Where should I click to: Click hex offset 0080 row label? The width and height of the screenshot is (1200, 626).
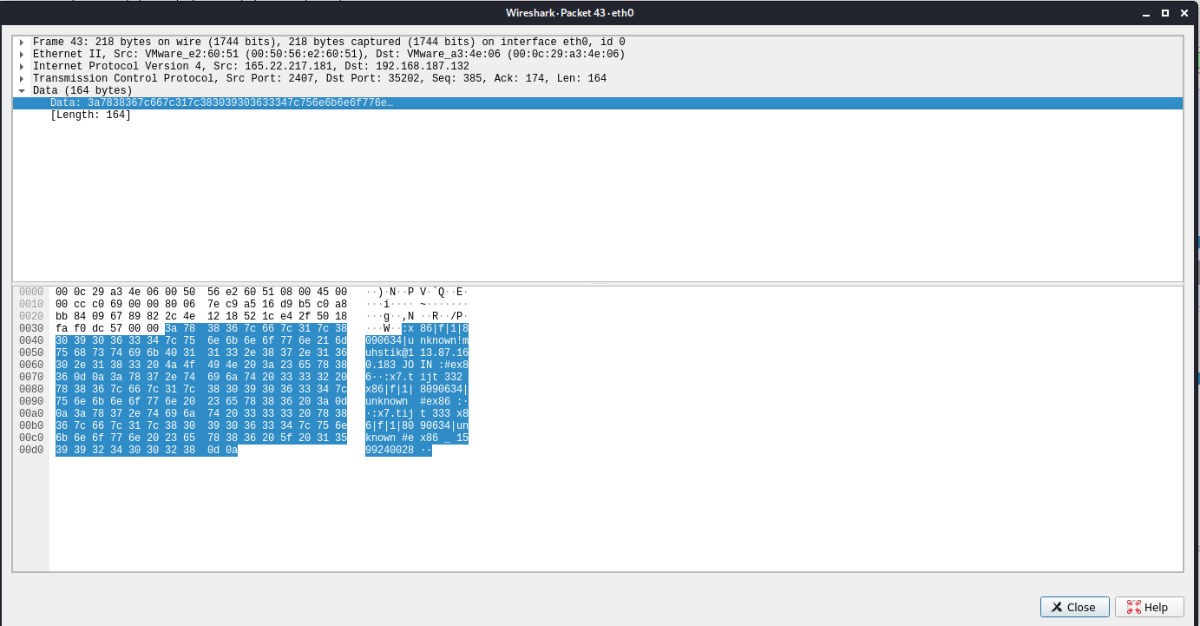point(31,389)
